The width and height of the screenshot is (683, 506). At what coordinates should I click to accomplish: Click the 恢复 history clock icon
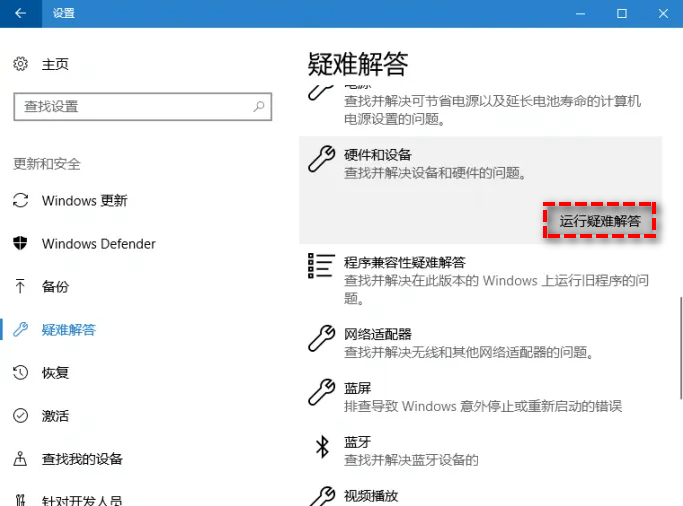point(20,372)
